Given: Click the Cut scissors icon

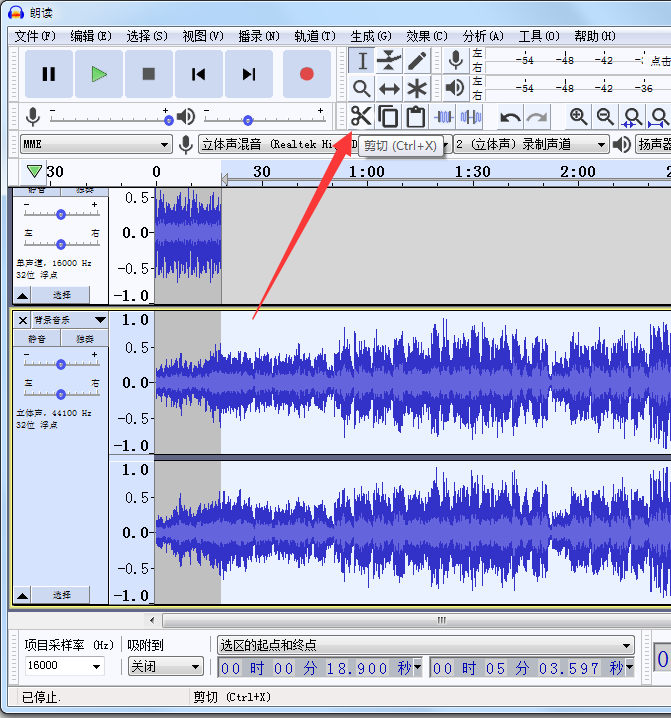Looking at the screenshot, I should (x=361, y=116).
